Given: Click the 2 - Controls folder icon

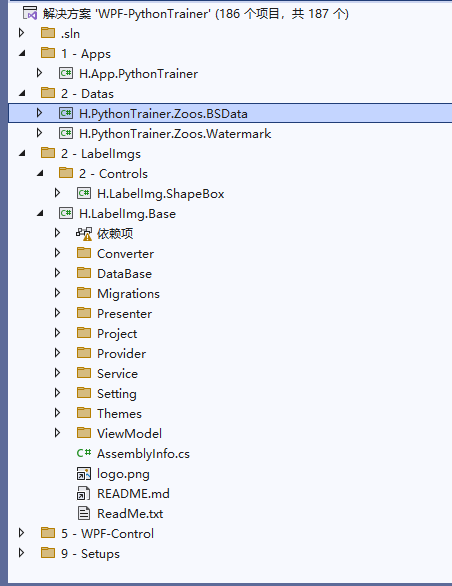Looking at the screenshot, I should (66, 173).
